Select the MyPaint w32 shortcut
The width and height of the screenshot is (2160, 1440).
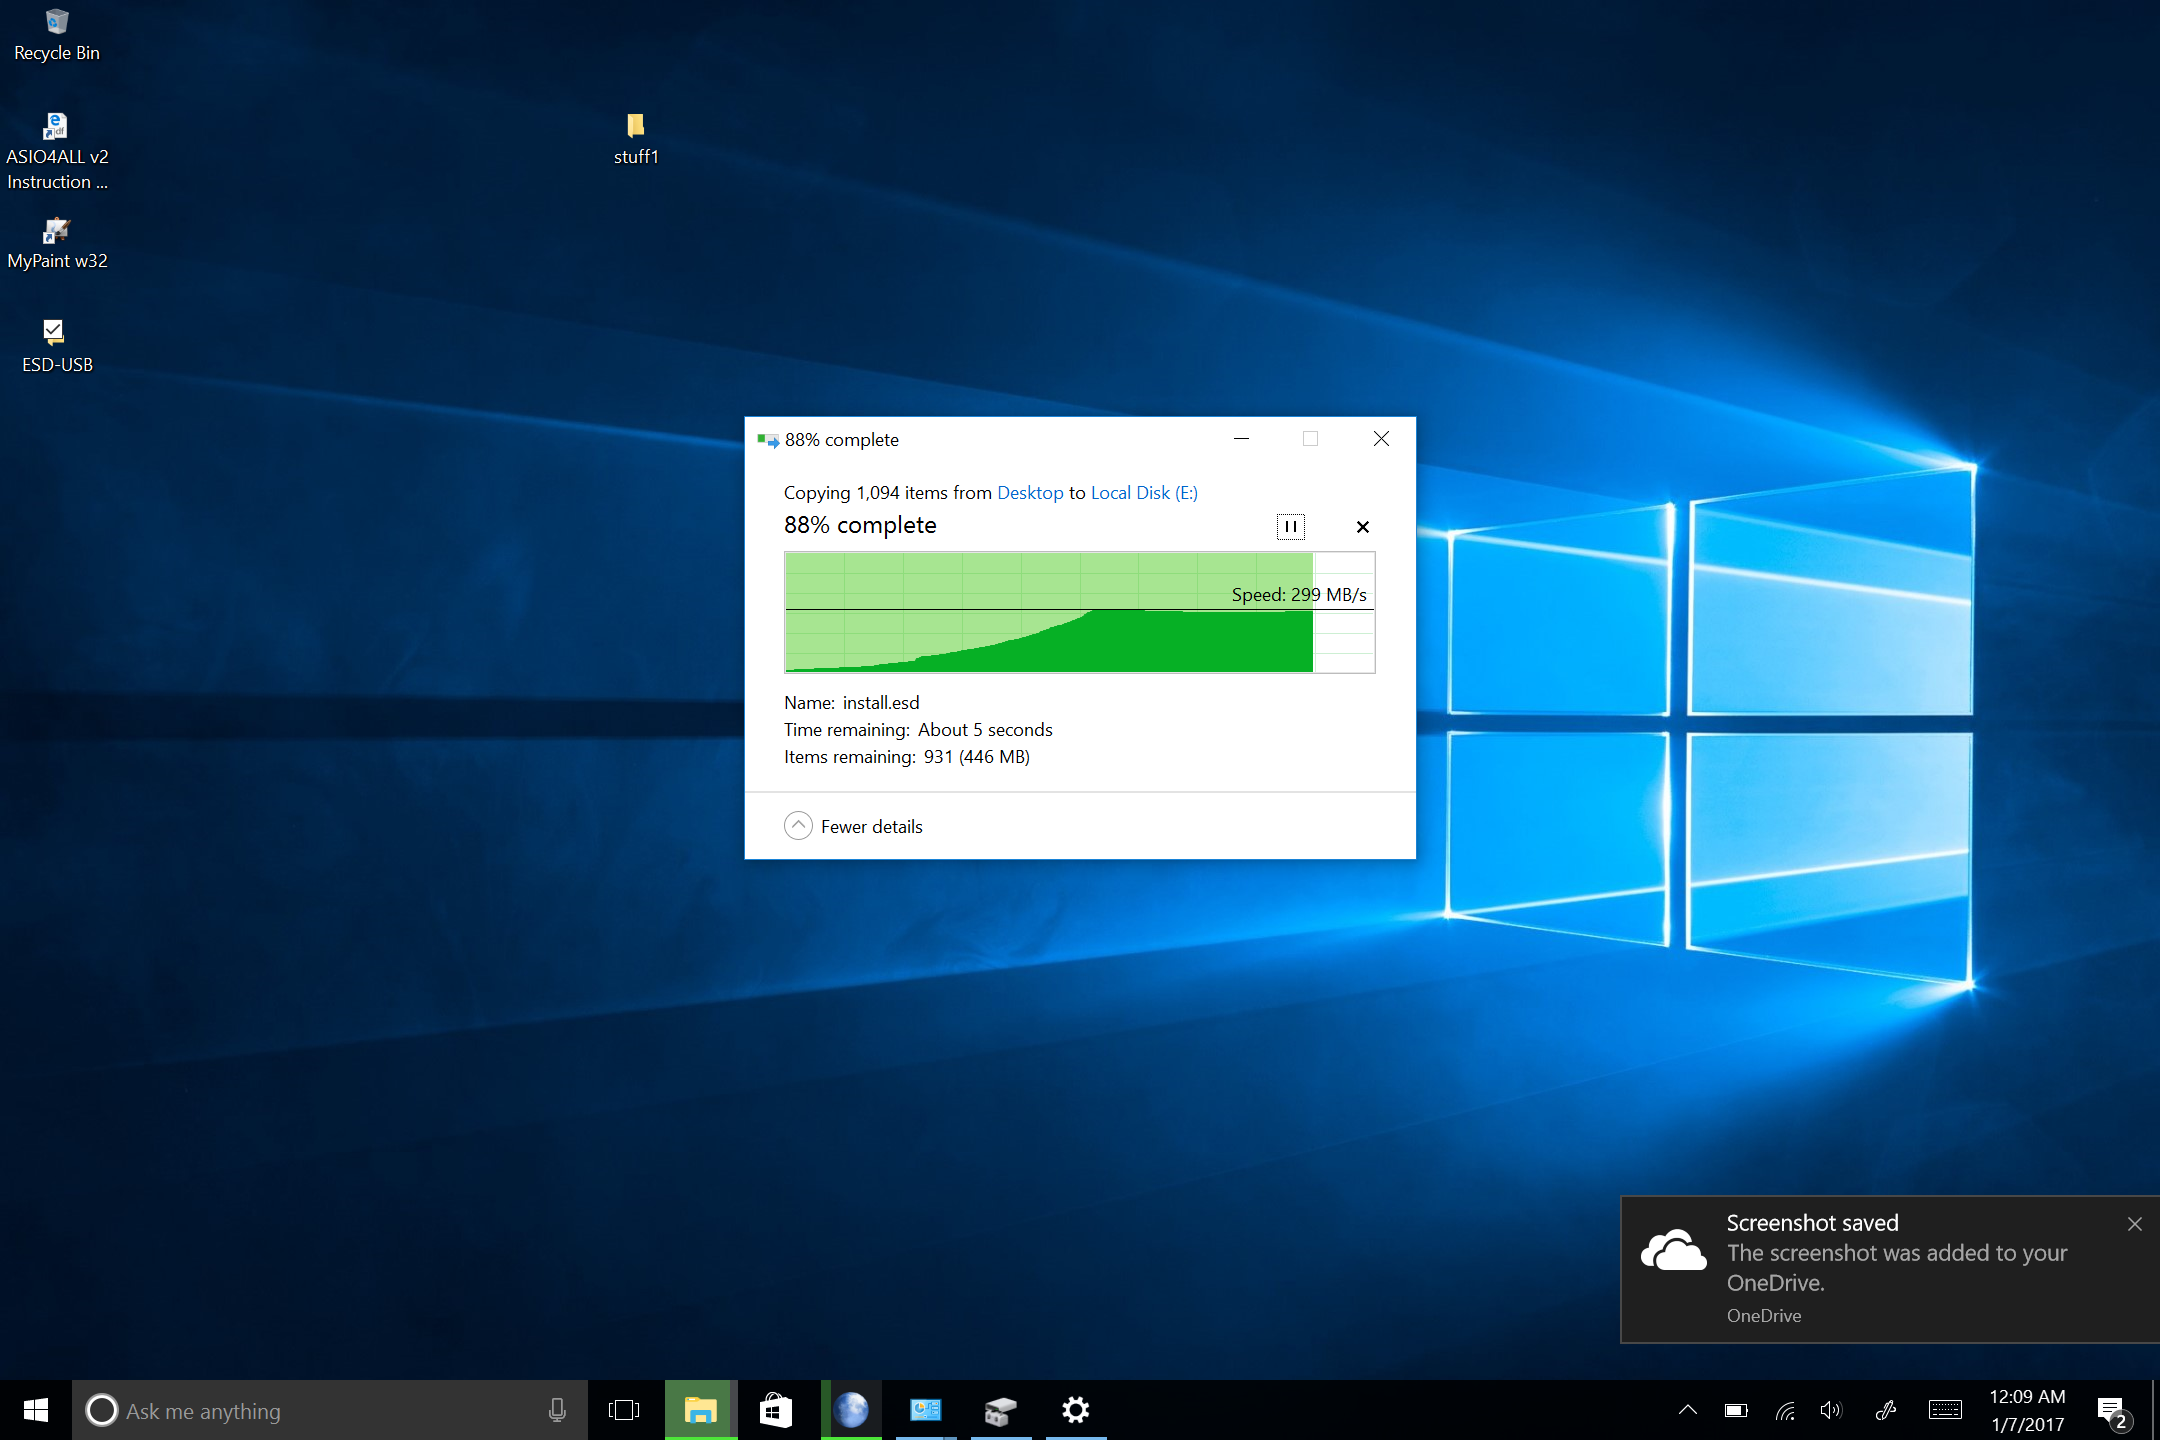[56, 231]
